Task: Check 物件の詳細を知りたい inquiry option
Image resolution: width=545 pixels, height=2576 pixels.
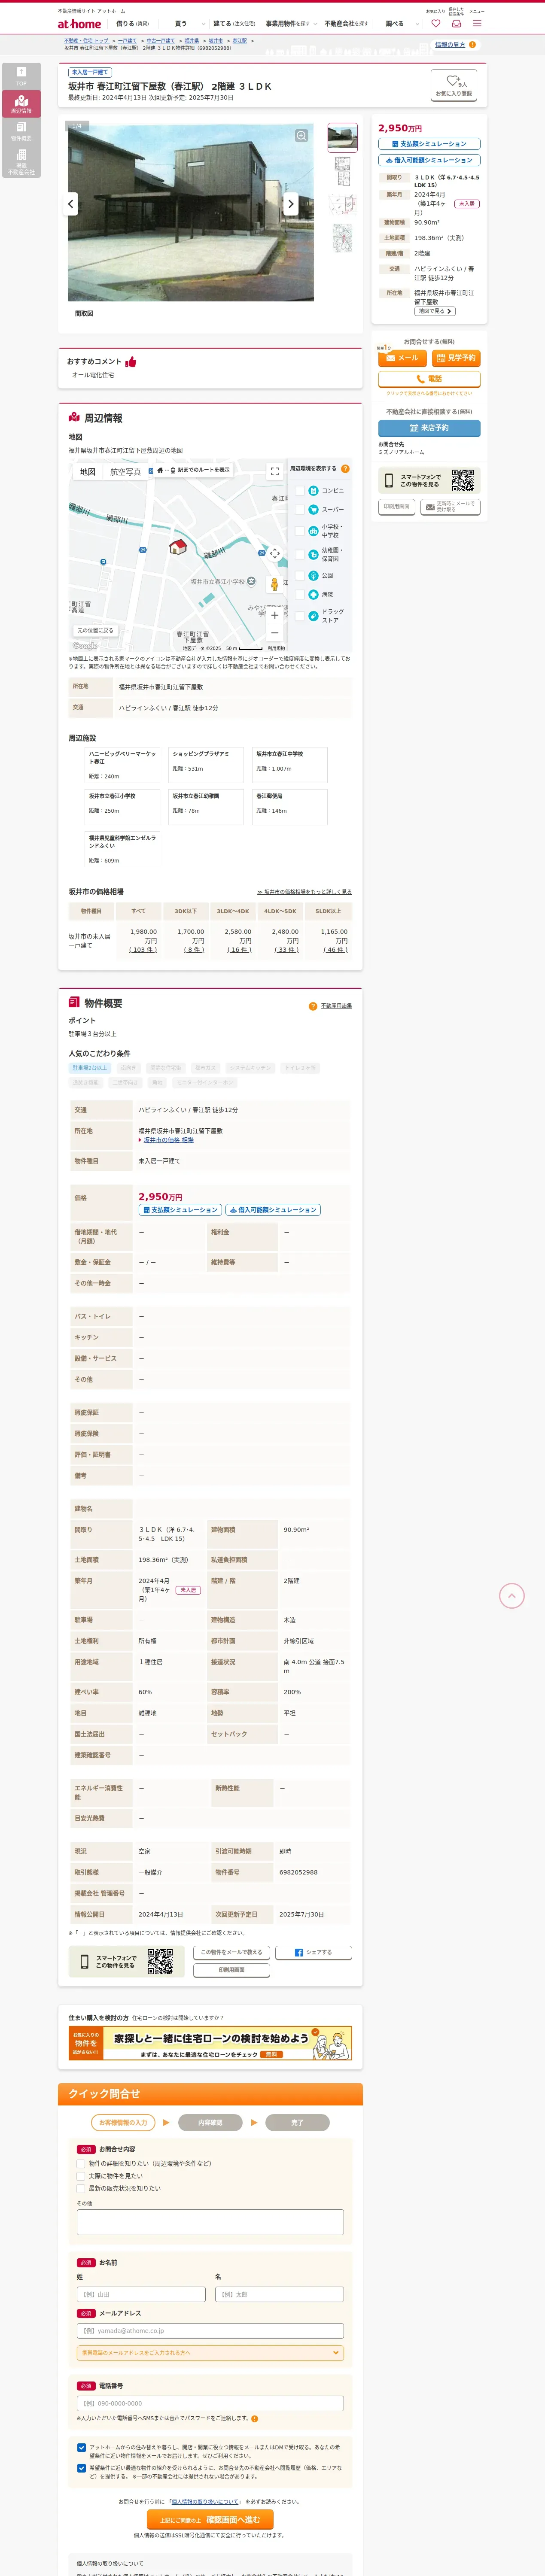Action: point(81,2163)
